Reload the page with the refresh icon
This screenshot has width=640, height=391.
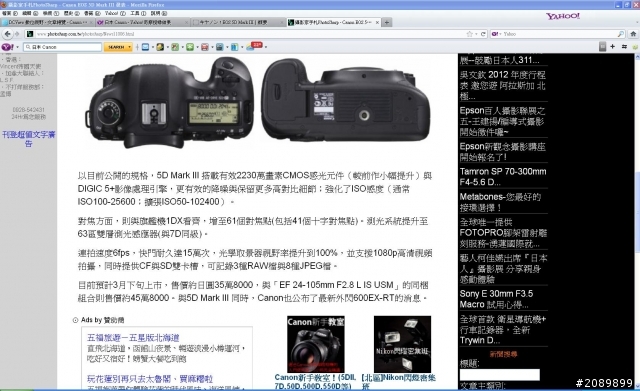(483, 34)
